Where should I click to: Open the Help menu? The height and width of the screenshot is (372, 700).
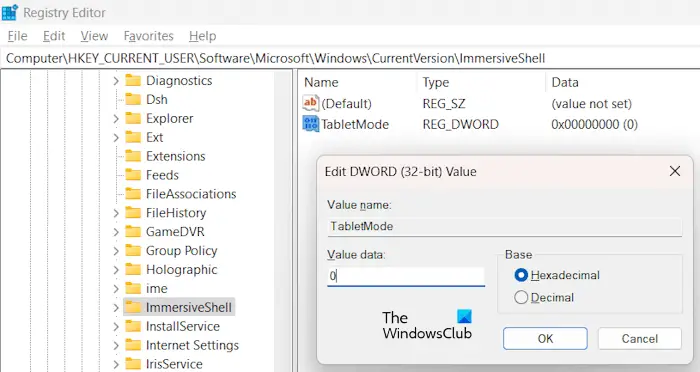click(x=202, y=36)
